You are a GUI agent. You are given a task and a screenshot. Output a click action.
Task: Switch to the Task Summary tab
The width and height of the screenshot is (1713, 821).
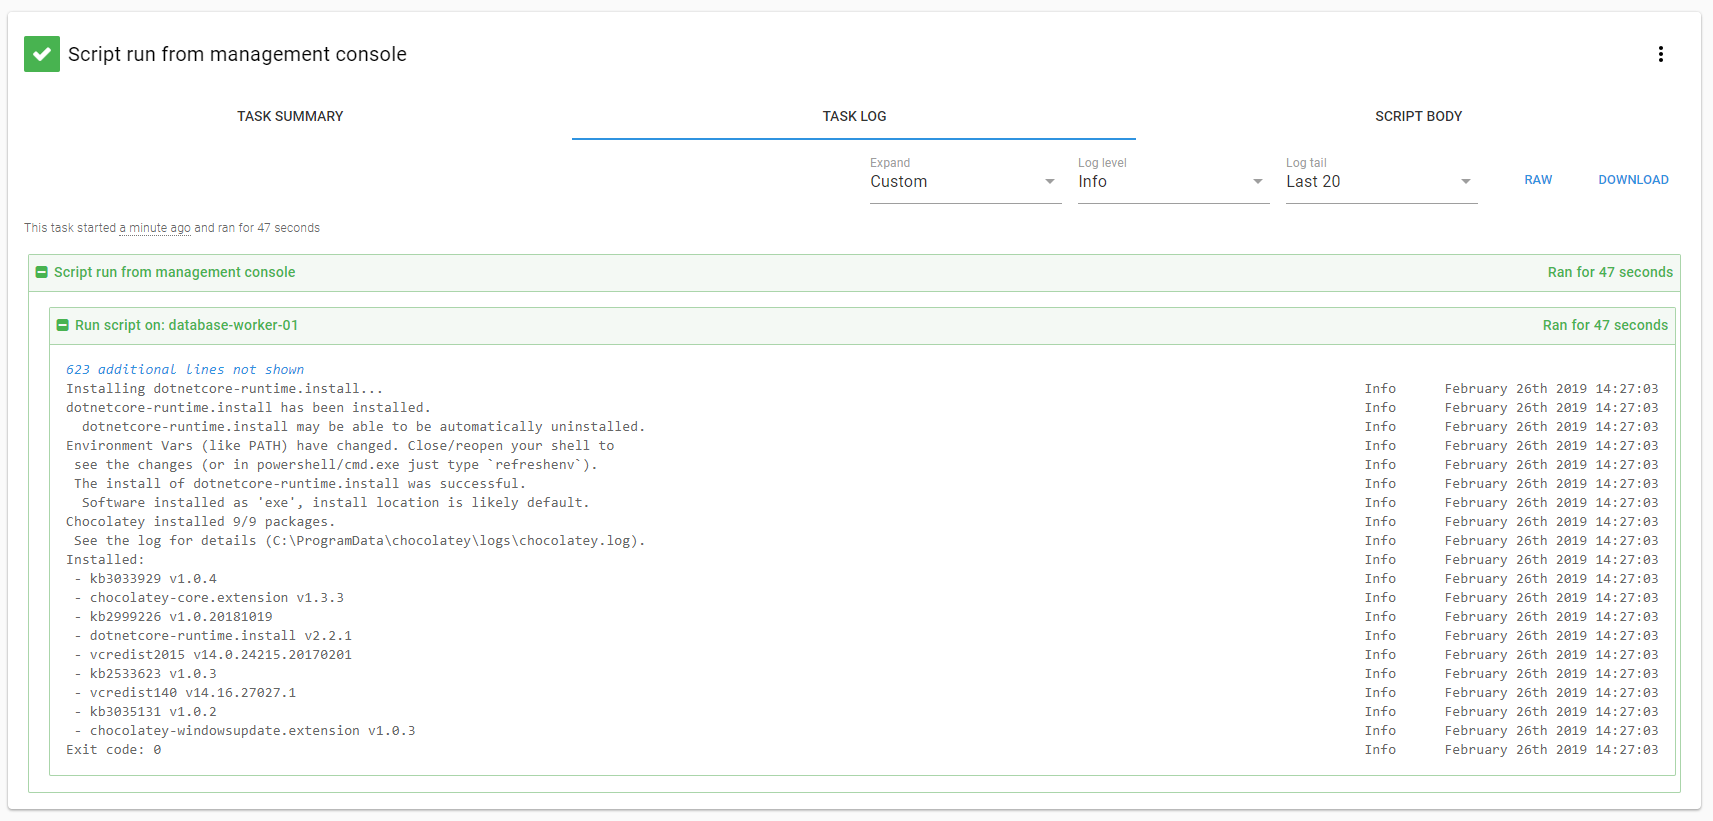(290, 116)
